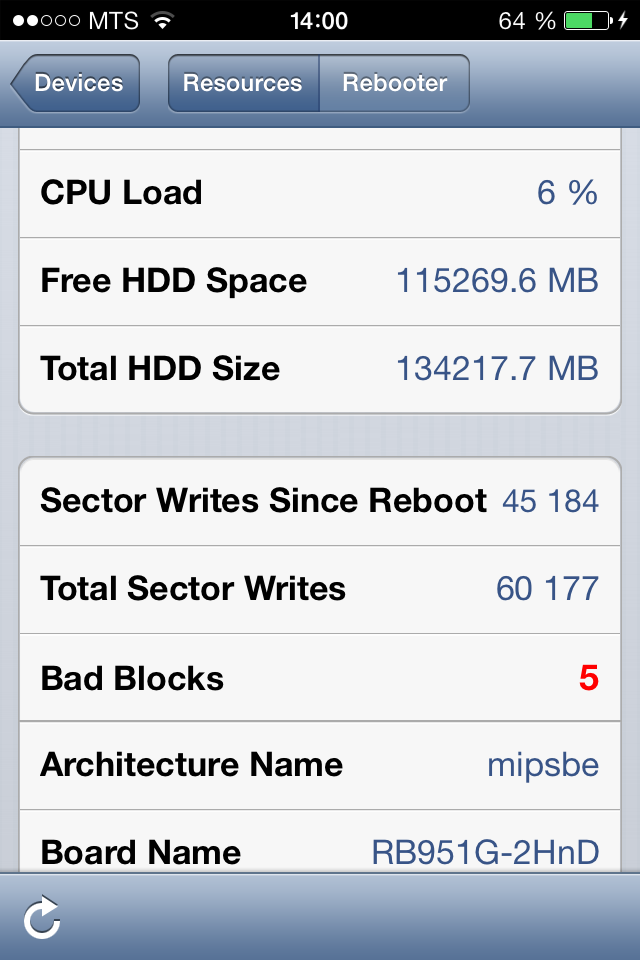640x960 pixels.
Task: Select the Free HDD Space row
Action: (320, 282)
